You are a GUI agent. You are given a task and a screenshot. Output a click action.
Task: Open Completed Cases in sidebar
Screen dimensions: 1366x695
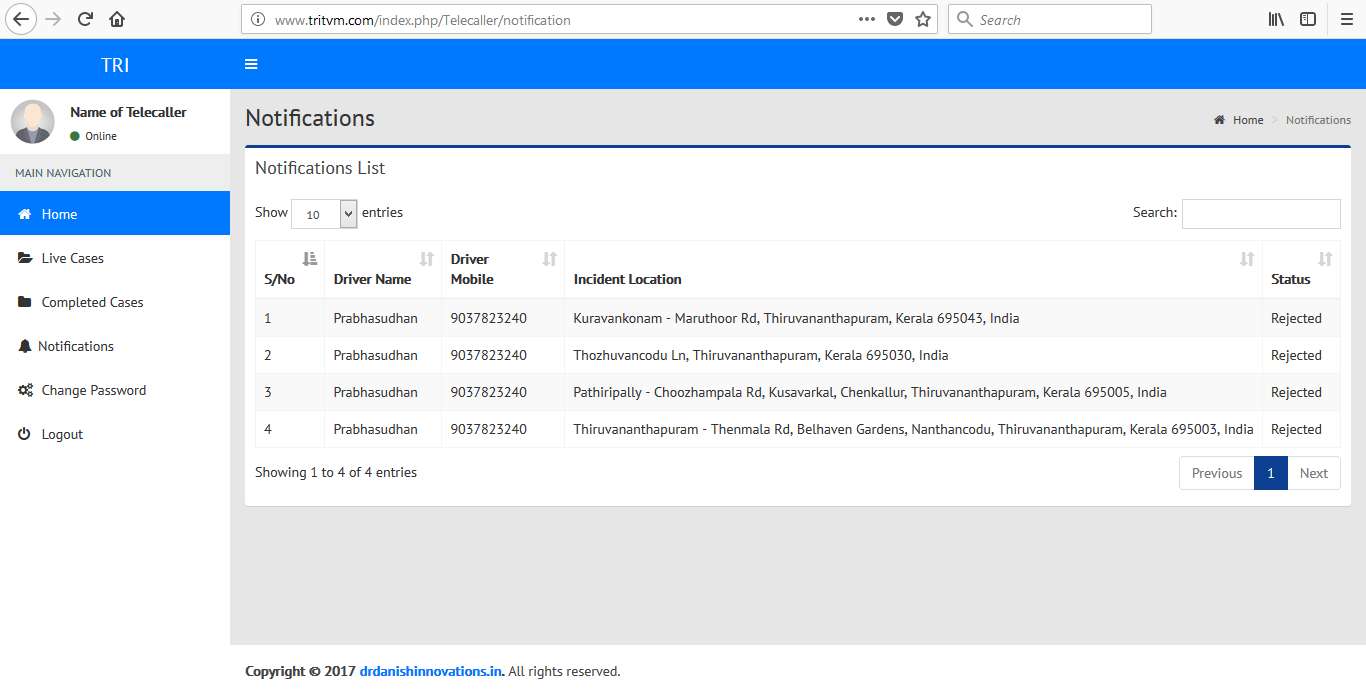[92, 302]
